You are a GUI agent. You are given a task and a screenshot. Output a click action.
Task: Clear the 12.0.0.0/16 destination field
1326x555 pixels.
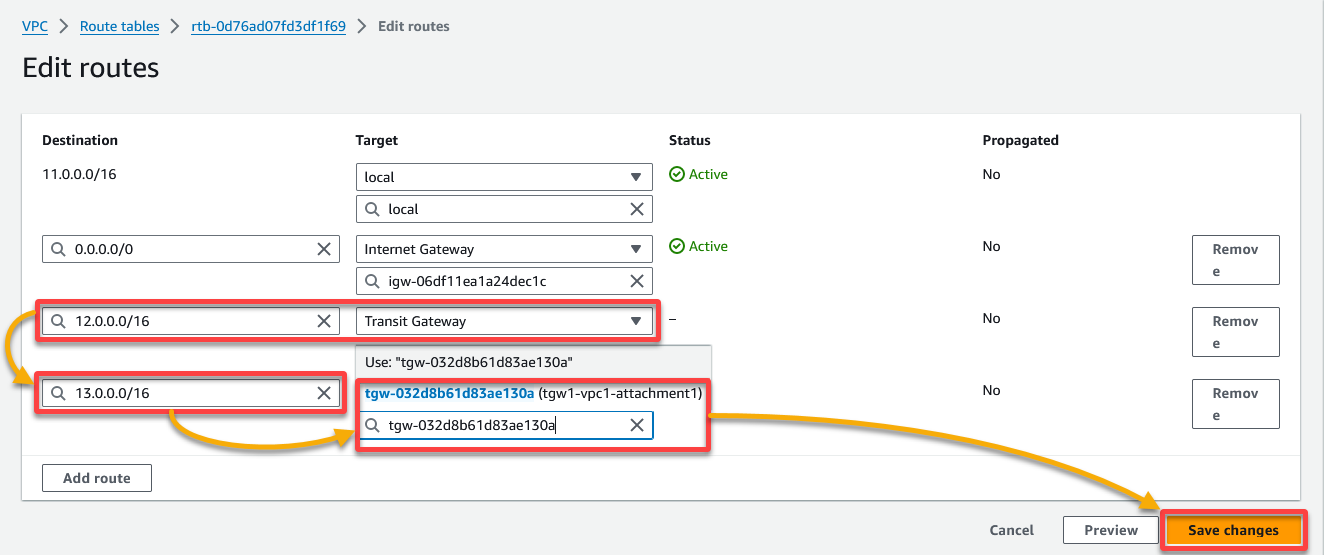click(x=324, y=321)
